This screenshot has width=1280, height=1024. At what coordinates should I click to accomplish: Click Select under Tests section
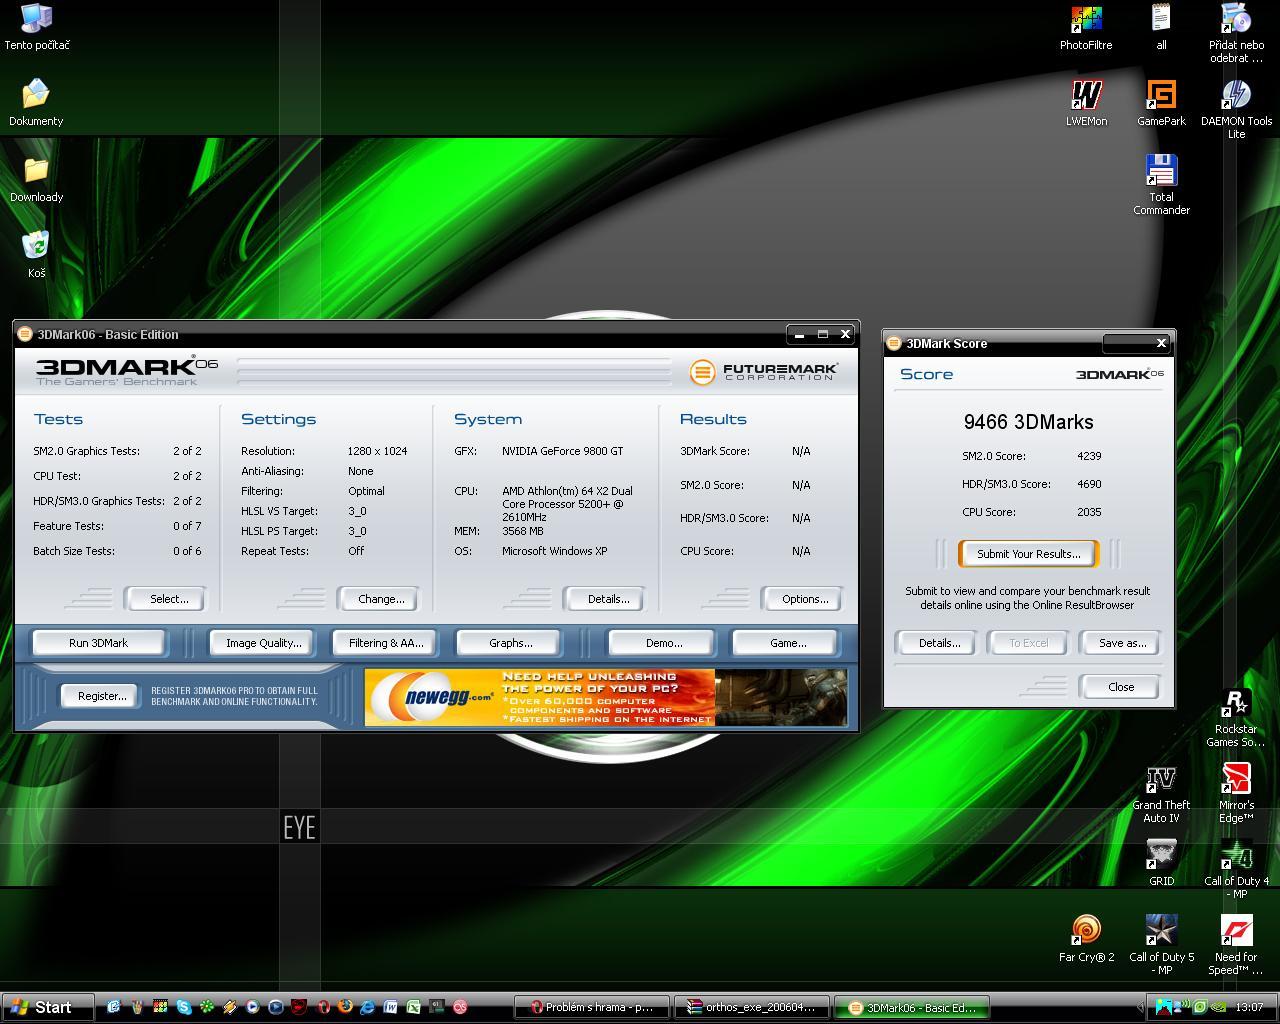168,599
